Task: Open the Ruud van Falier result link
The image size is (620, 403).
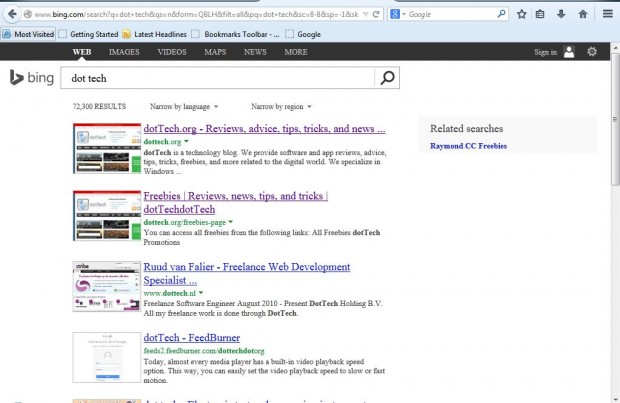Action: [x=247, y=273]
